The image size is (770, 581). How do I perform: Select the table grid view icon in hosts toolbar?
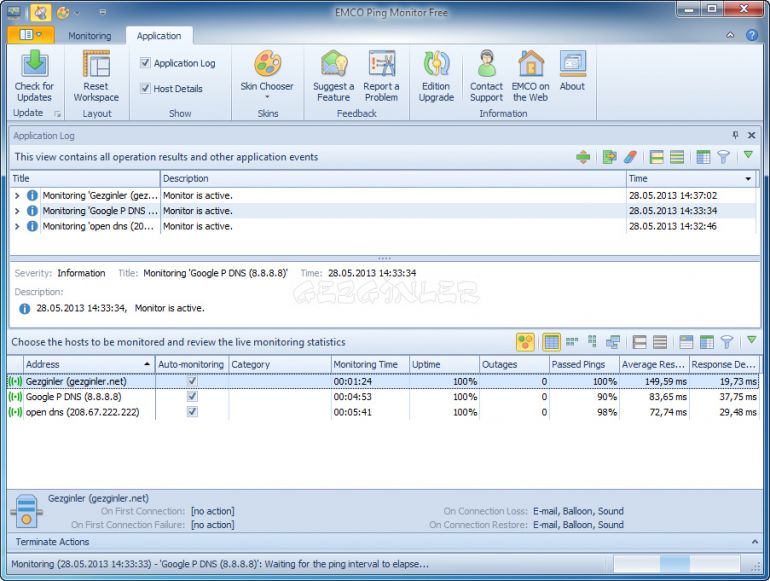(x=551, y=342)
